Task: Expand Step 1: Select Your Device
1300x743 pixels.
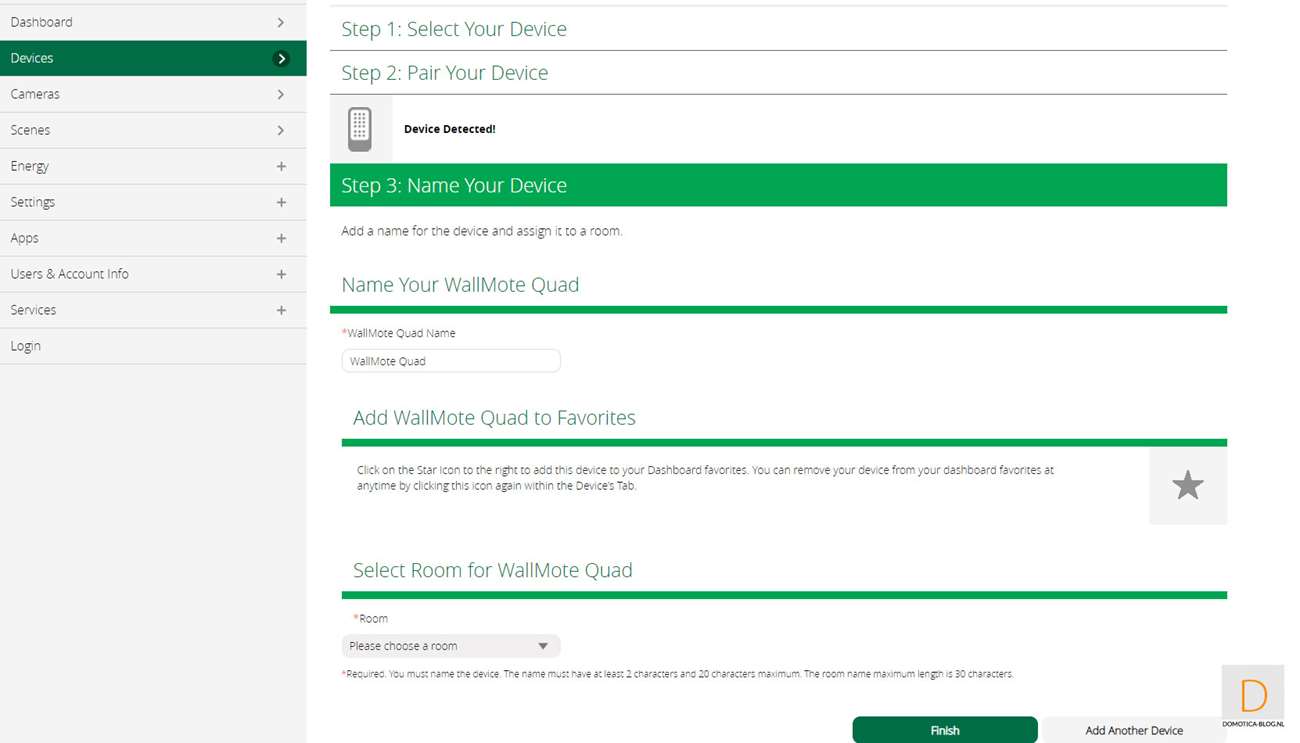Action: point(454,29)
